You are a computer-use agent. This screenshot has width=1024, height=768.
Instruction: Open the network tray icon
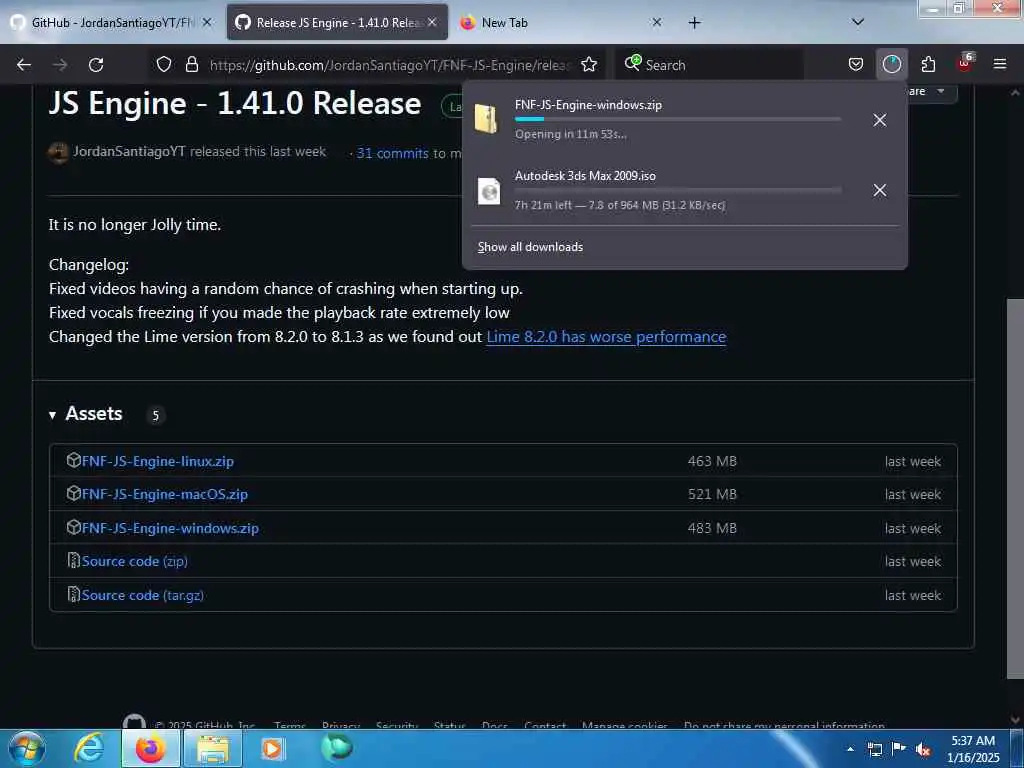(874, 750)
